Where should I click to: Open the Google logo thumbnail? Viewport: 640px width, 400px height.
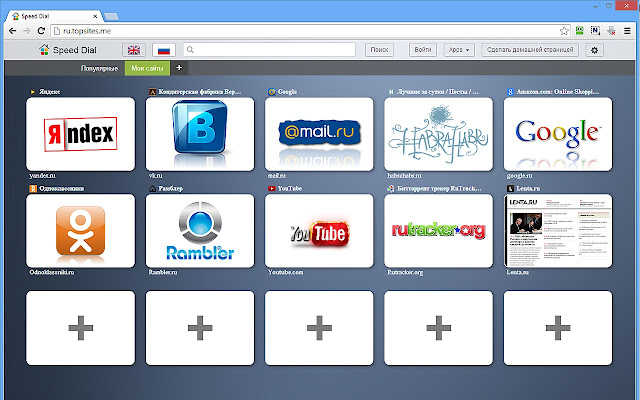coord(558,134)
